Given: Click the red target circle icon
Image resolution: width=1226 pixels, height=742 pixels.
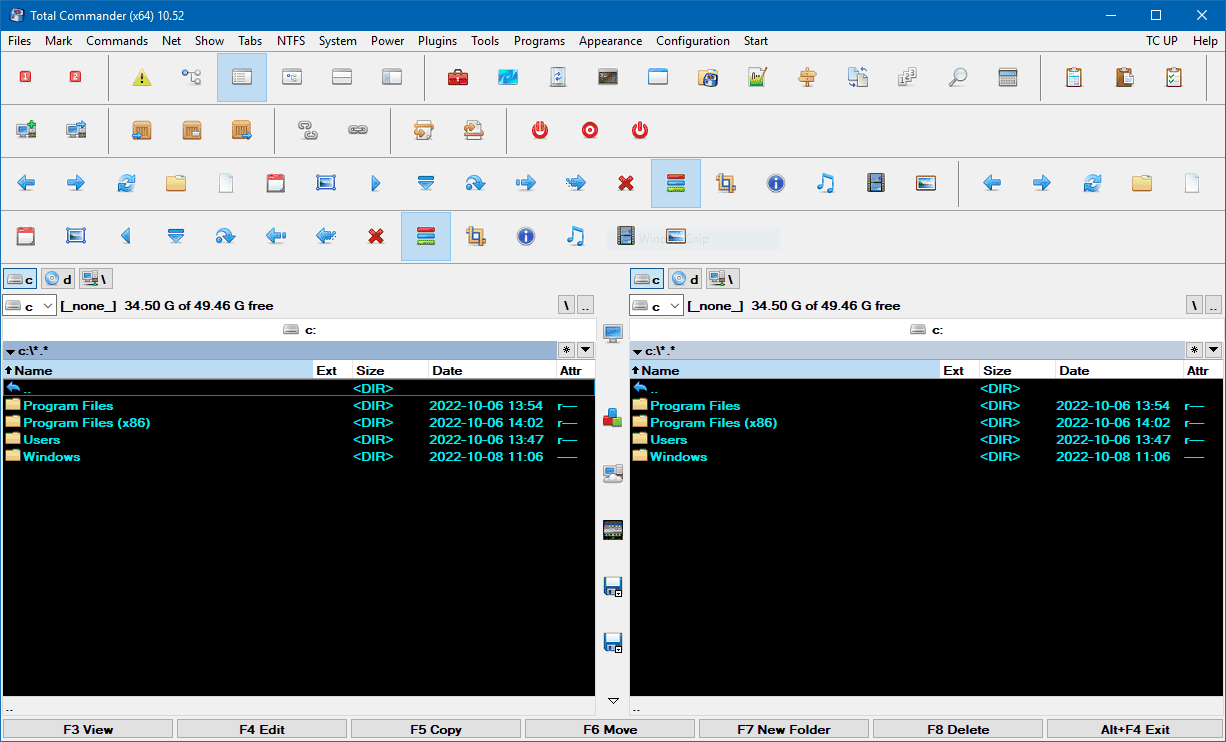Looking at the screenshot, I should pyautogui.click(x=590, y=130).
